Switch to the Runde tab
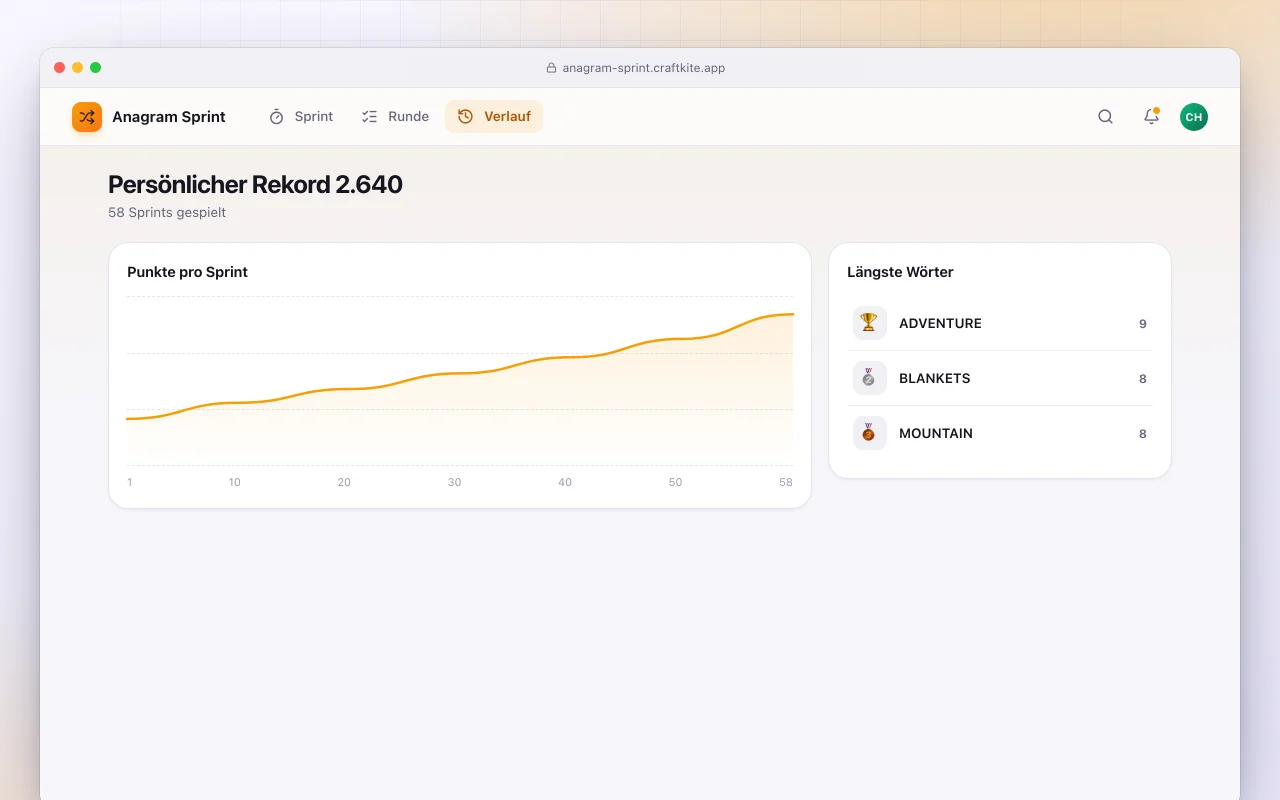1280x800 pixels. [395, 117]
